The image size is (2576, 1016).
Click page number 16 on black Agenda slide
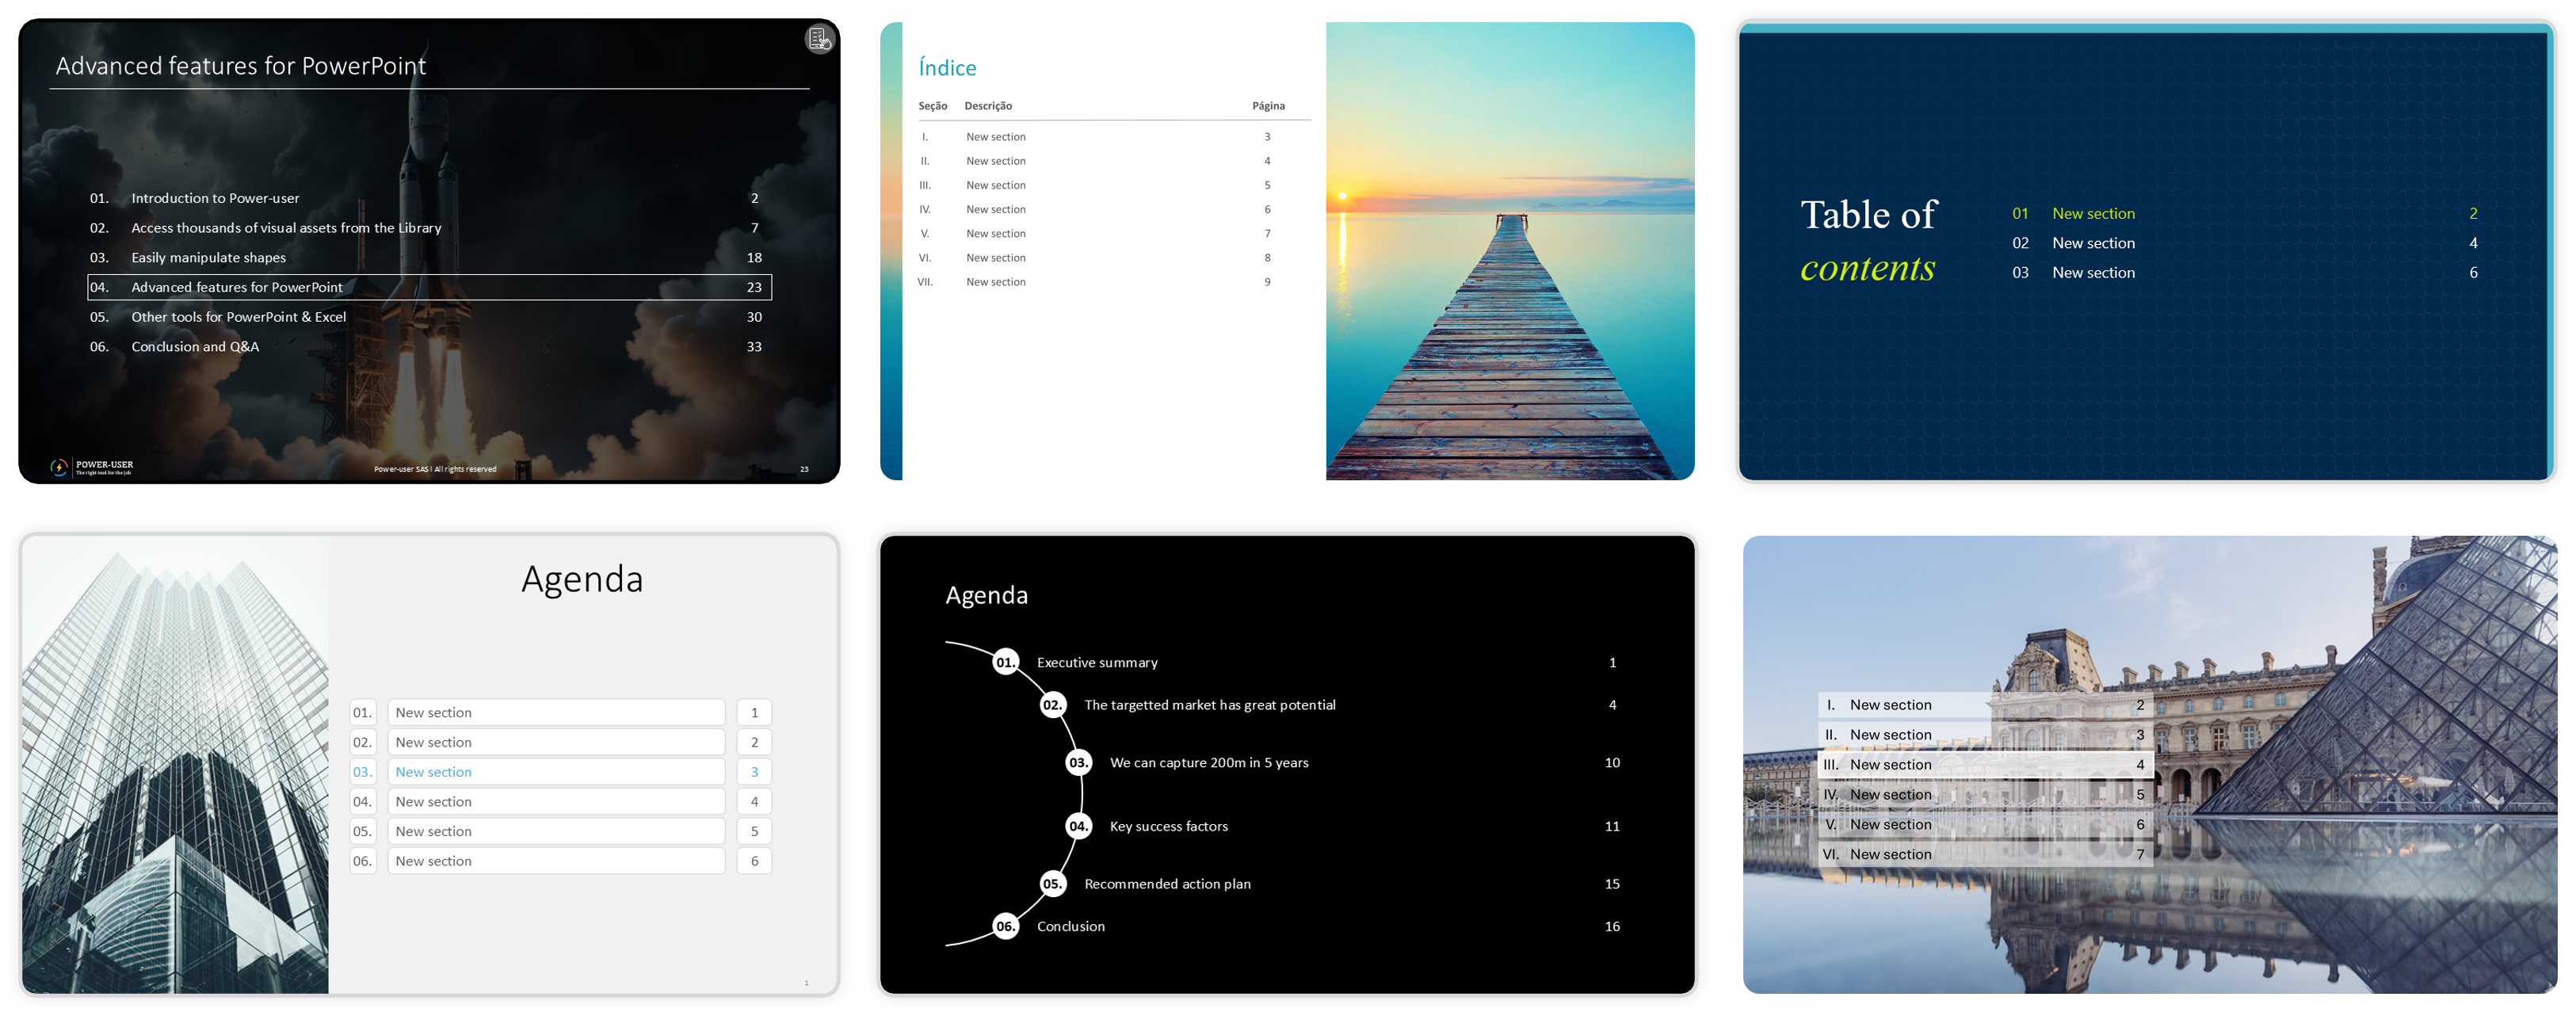[1612, 927]
